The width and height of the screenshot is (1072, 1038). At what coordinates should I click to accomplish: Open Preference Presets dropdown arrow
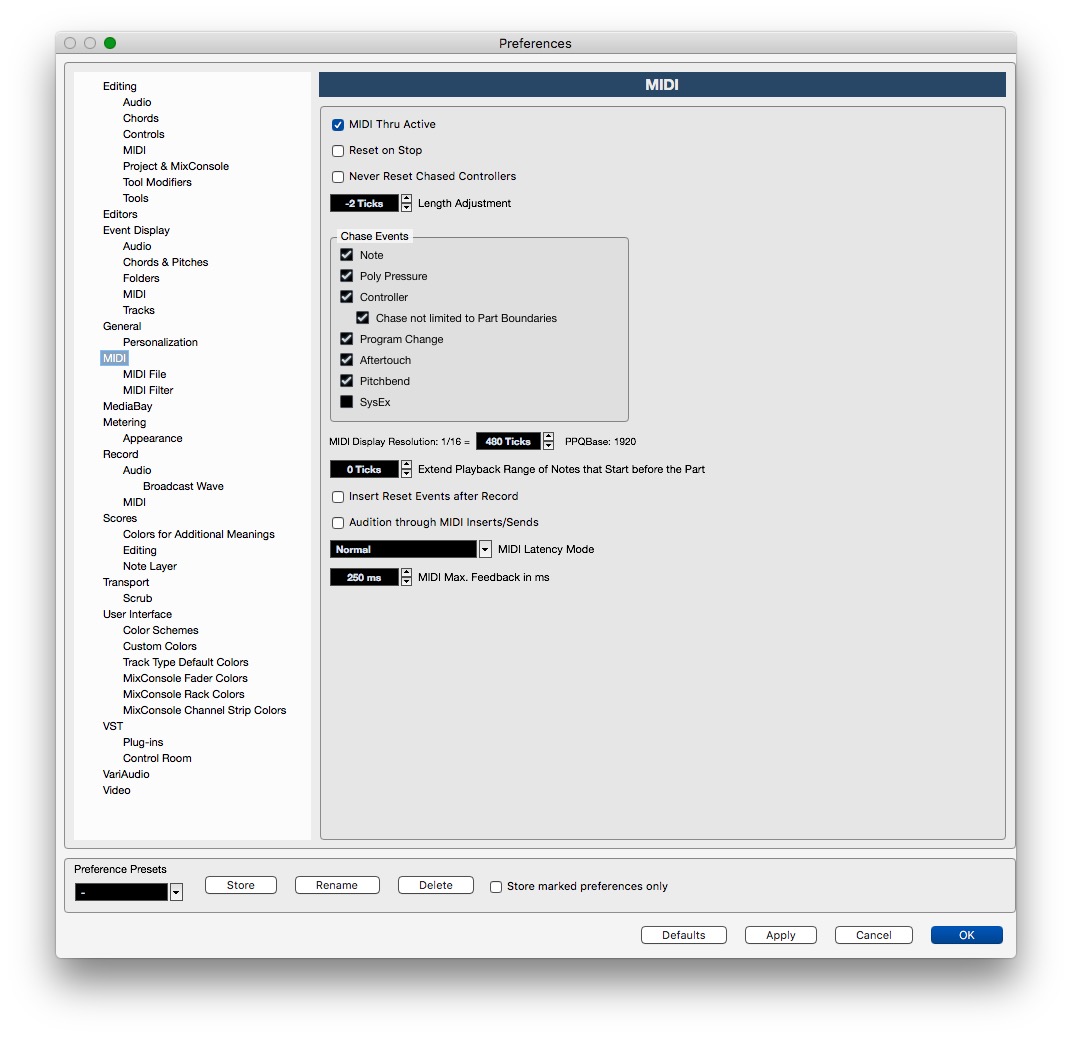tap(176, 892)
